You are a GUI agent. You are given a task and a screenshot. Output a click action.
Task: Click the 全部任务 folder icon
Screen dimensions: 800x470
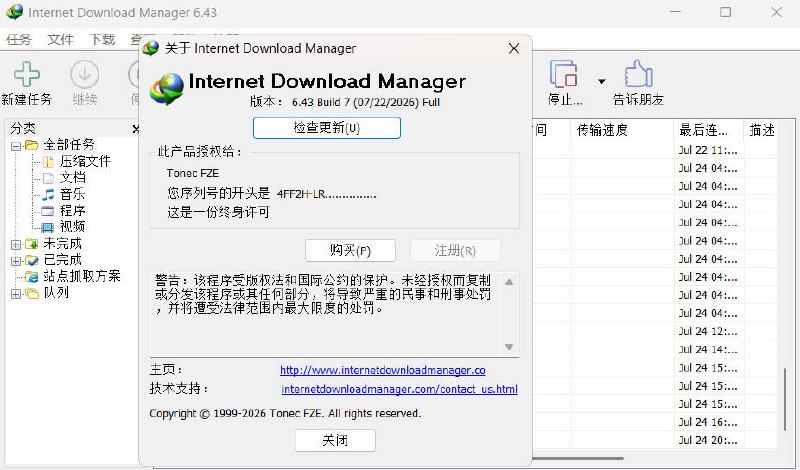(x=32, y=145)
